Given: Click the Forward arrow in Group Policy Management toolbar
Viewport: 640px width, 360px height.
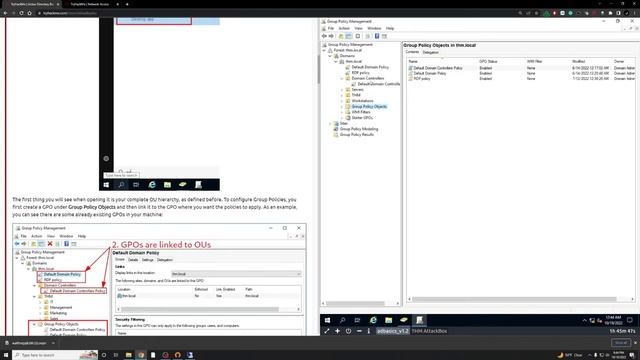Looking at the screenshot, I should click(331, 36).
